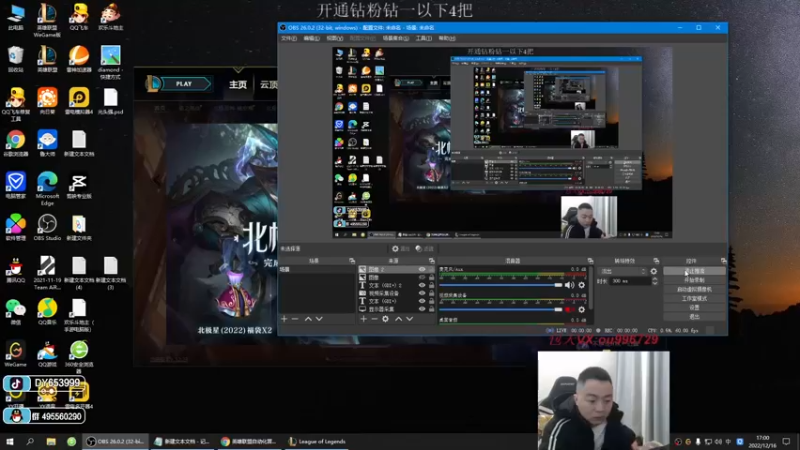The image size is (800, 450).
Task: Click 工作室模式 studio mode button
Action: pyautogui.click(x=694, y=298)
